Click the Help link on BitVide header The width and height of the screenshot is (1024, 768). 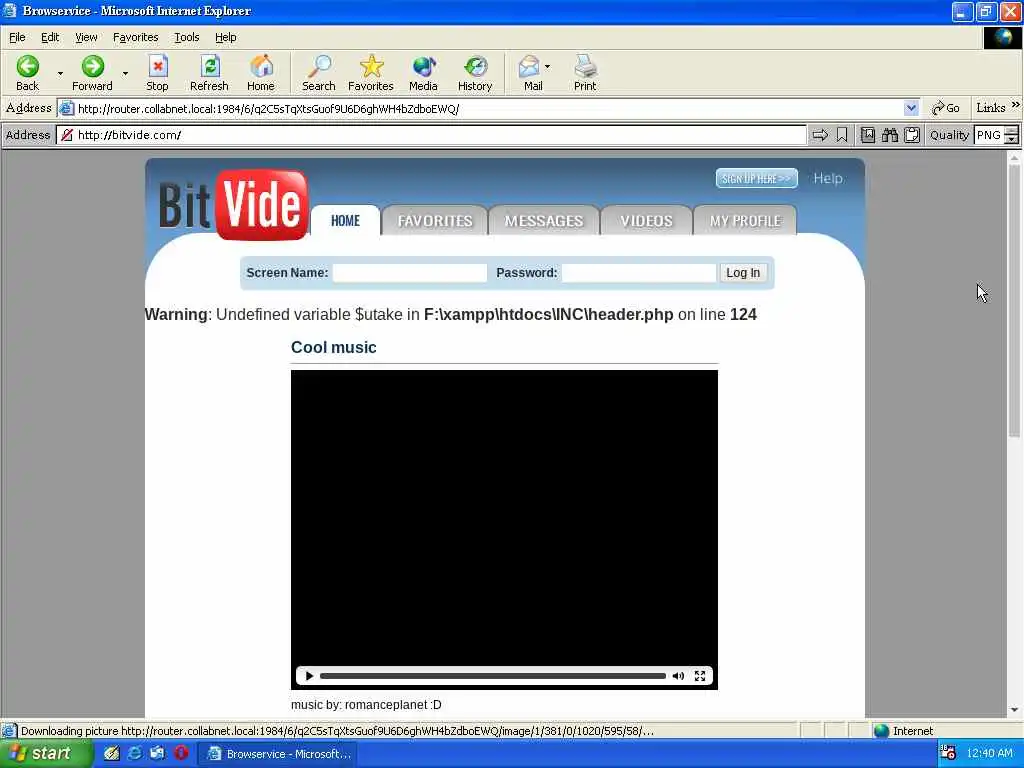827,178
